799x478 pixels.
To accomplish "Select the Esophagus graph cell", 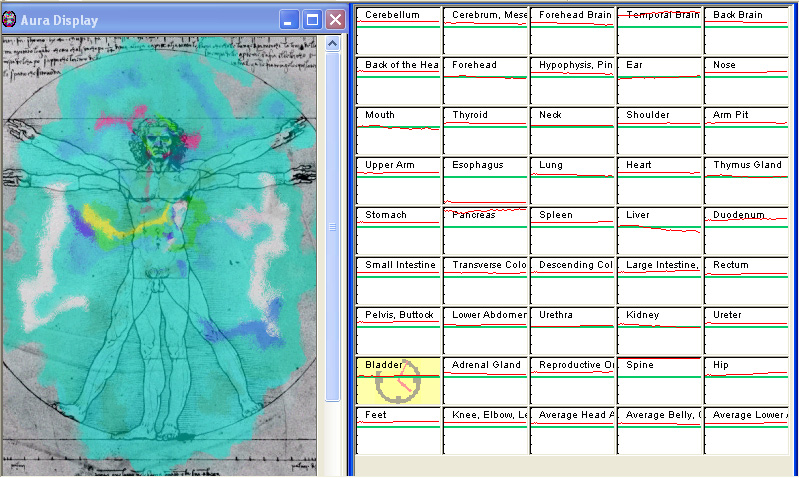I will pos(485,180).
